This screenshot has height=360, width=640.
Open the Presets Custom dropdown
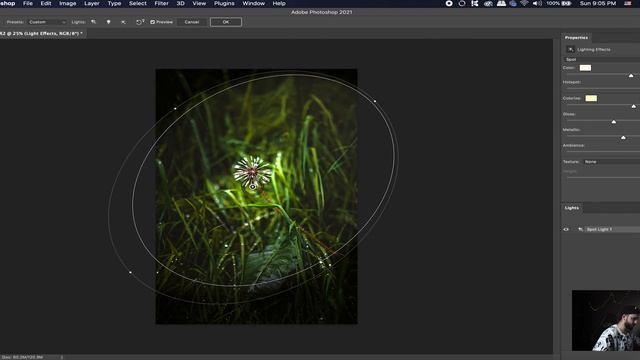pos(47,22)
